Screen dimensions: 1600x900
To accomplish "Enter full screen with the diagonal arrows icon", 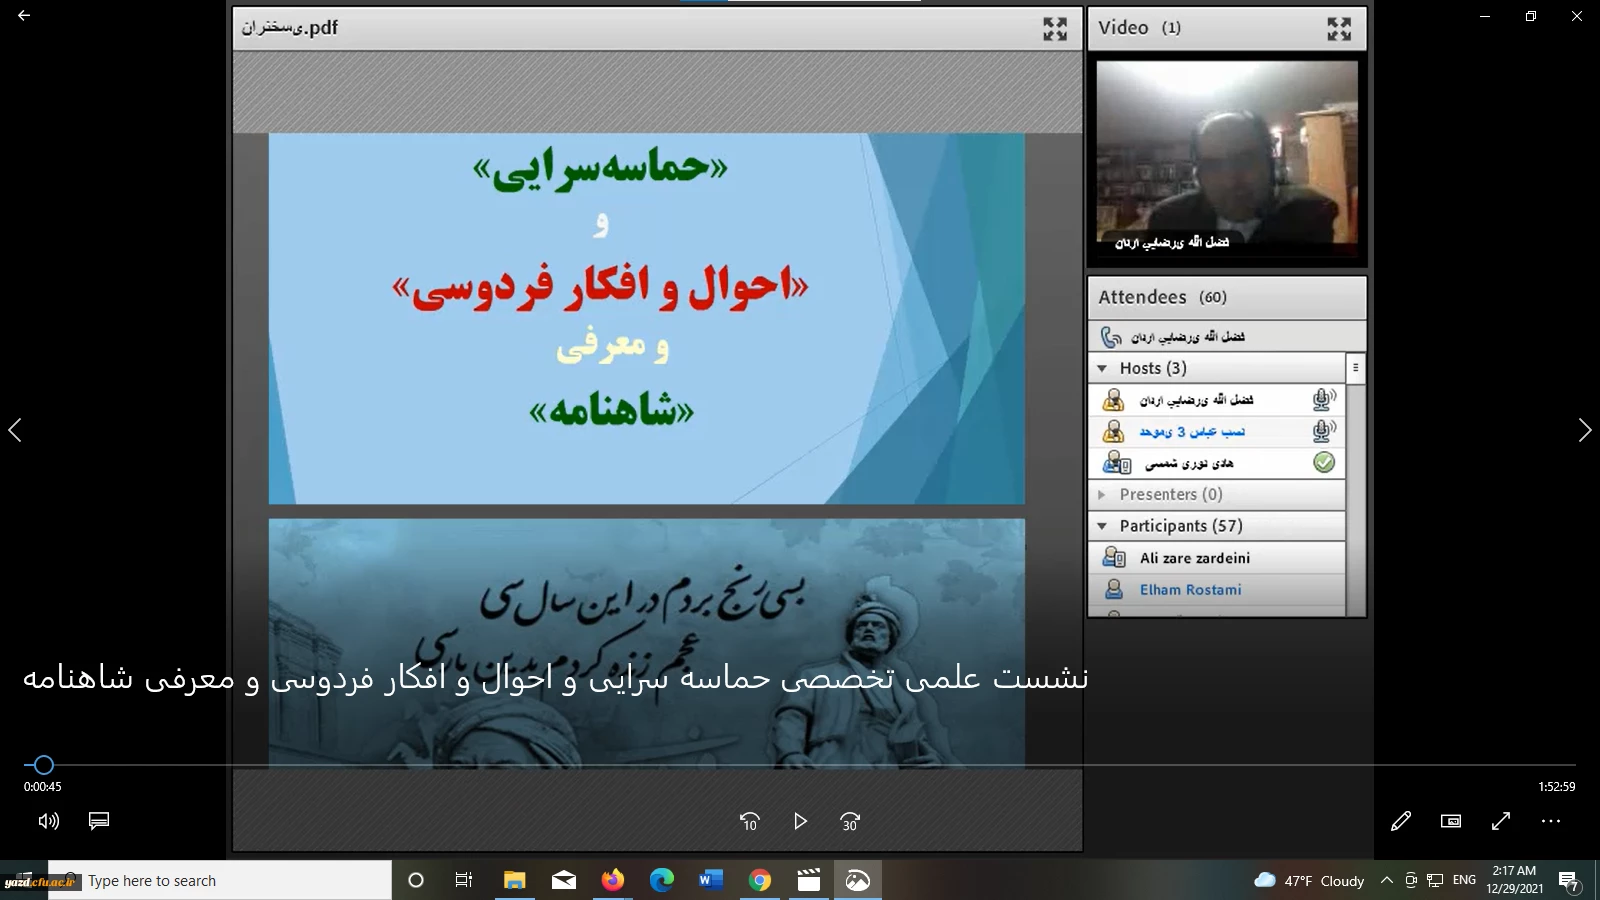I will tap(1501, 821).
